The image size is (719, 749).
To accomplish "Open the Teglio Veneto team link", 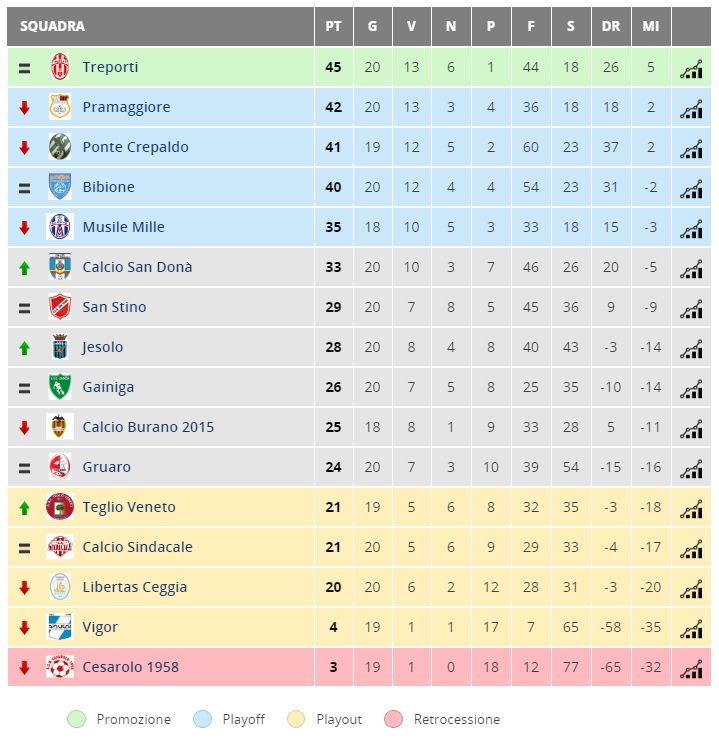I will tap(129, 507).
